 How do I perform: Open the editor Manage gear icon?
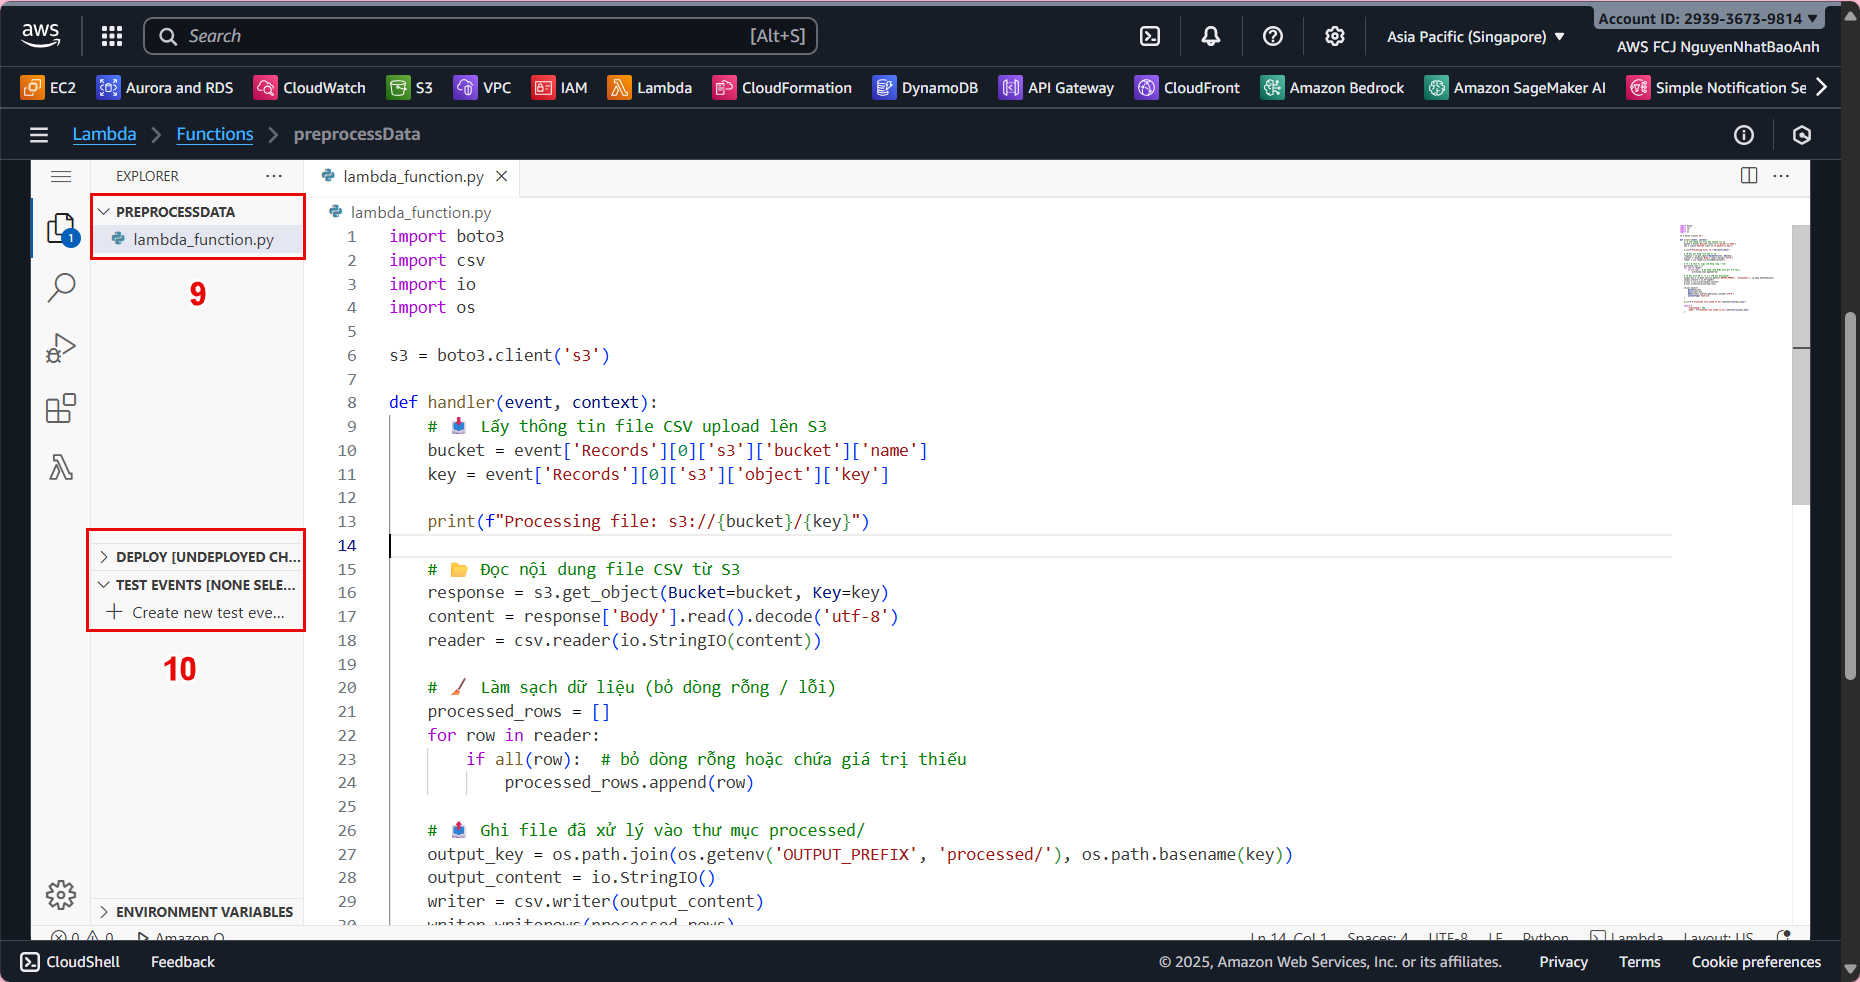click(x=61, y=895)
